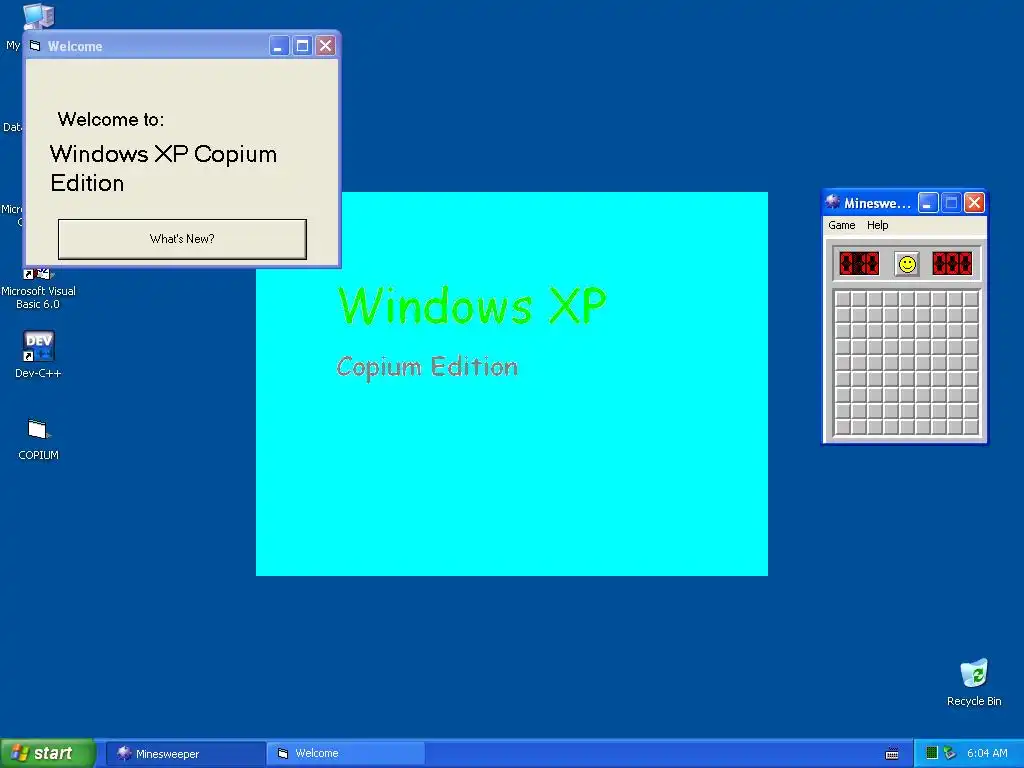The height and width of the screenshot is (768, 1024).
Task: Click the keyboard icon in the taskbar
Action: 891,754
